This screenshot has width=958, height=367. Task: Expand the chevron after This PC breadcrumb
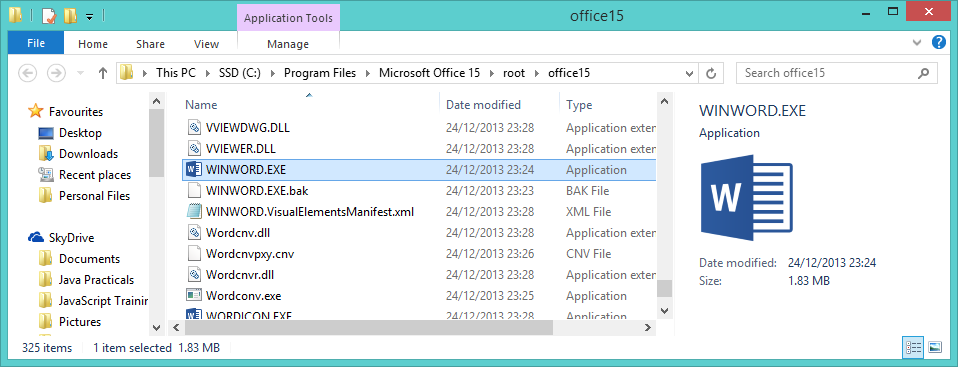(x=207, y=73)
